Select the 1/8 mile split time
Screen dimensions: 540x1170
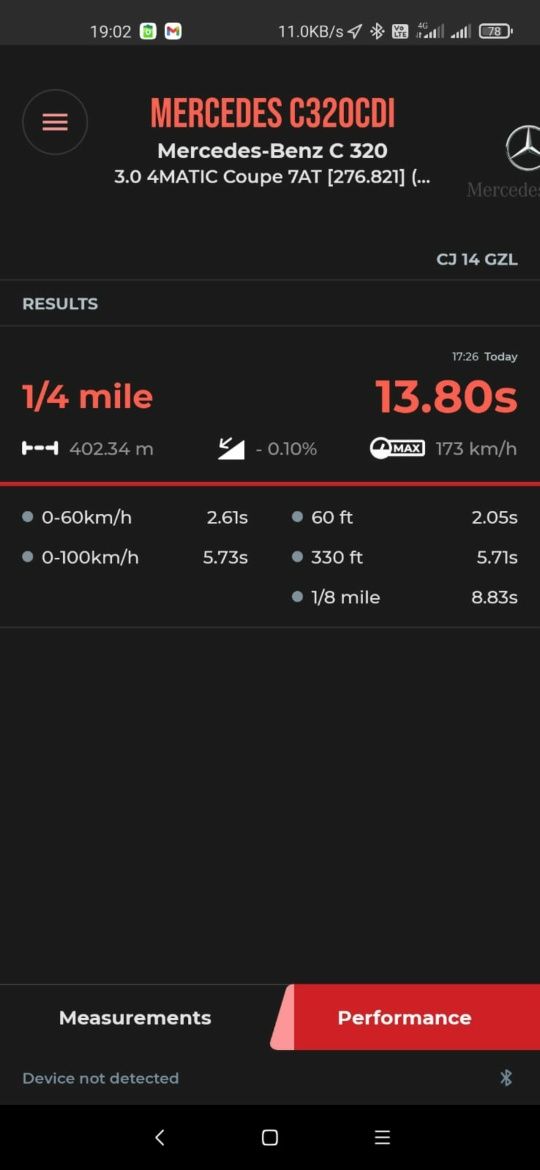pos(404,598)
